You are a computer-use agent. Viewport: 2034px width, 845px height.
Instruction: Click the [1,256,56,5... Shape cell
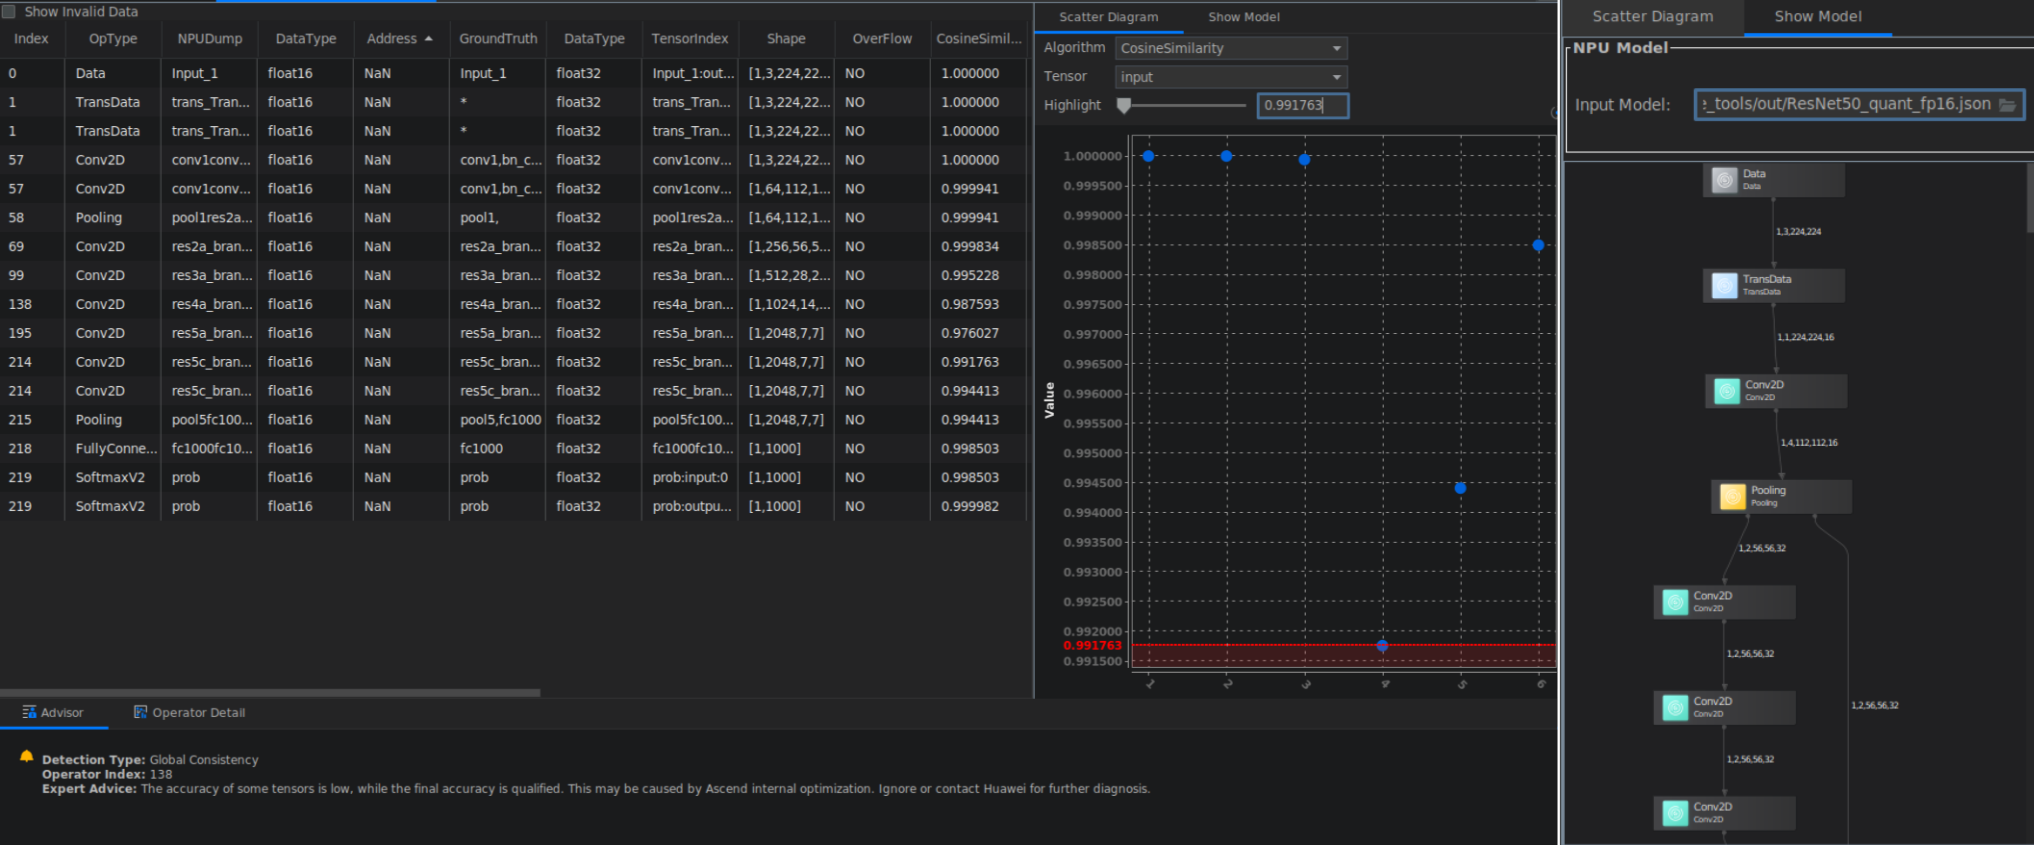[786, 246]
